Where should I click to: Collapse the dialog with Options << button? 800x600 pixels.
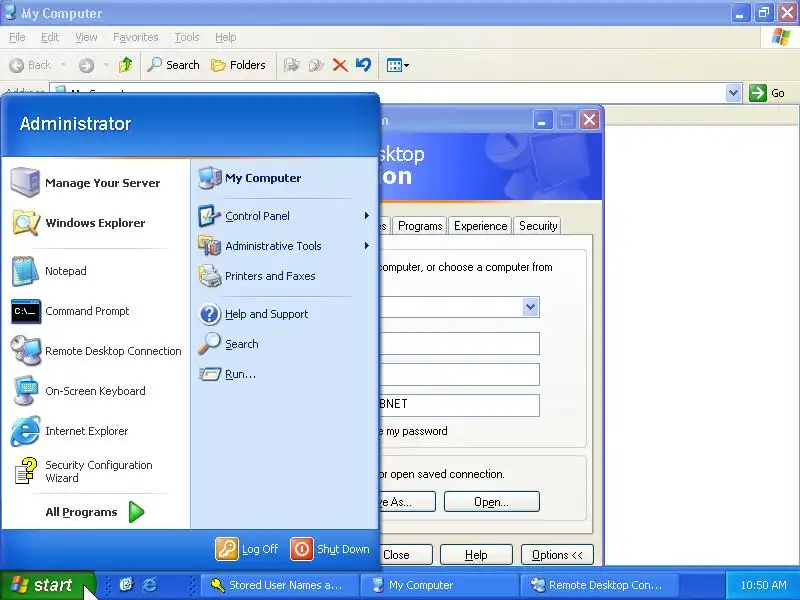[x=557, y=555]
